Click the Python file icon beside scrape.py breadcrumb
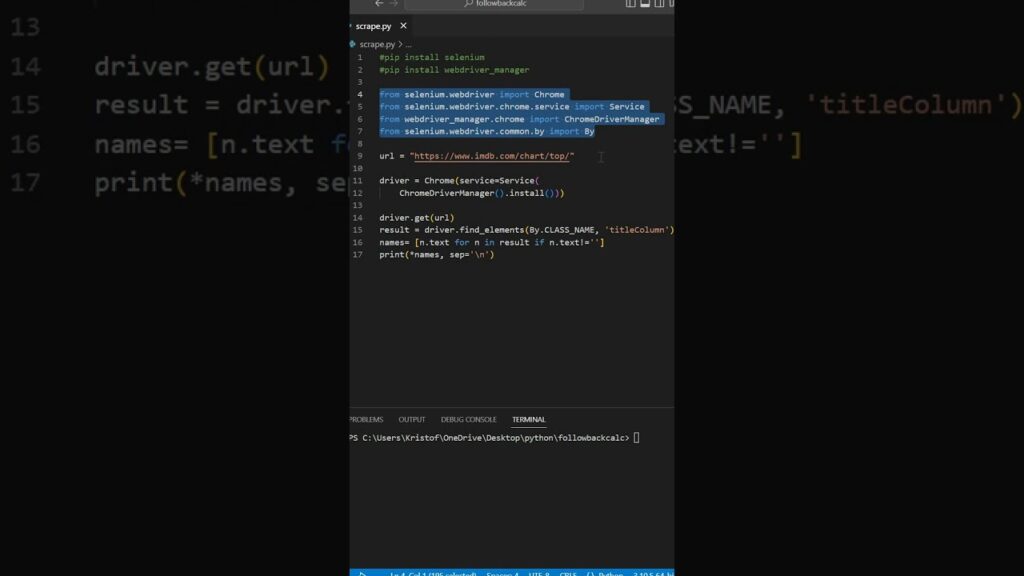 [351, 43]
